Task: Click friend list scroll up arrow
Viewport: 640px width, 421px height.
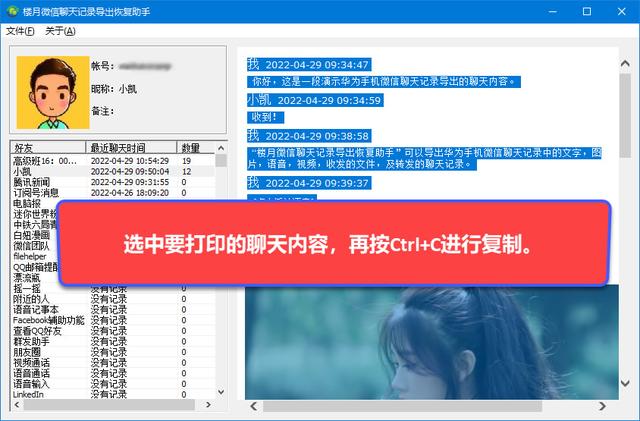Action: pos(221,147)
